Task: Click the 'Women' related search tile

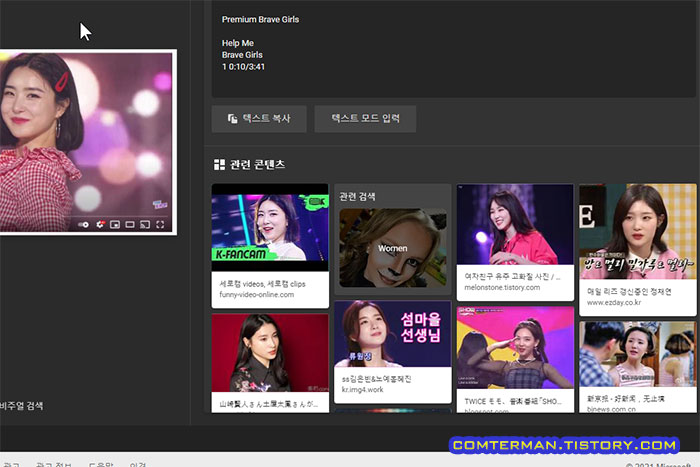Action: [x=393, y=248]
